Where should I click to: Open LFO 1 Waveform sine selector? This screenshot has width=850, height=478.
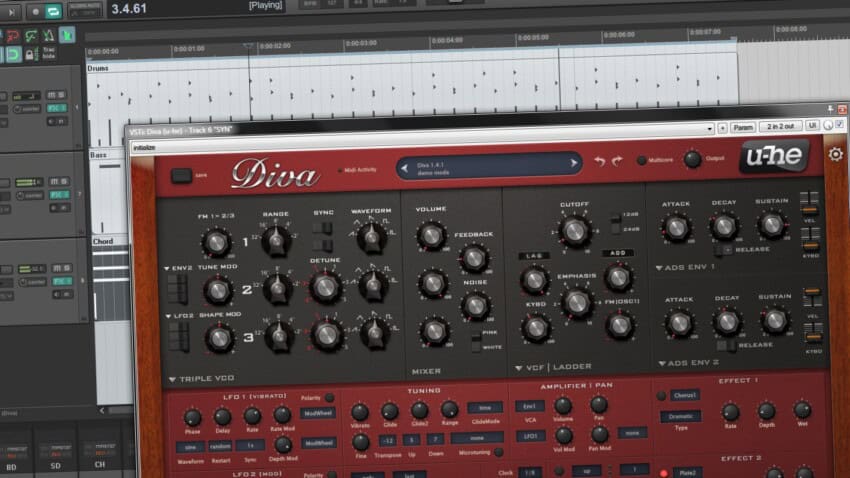pos(190,448)
